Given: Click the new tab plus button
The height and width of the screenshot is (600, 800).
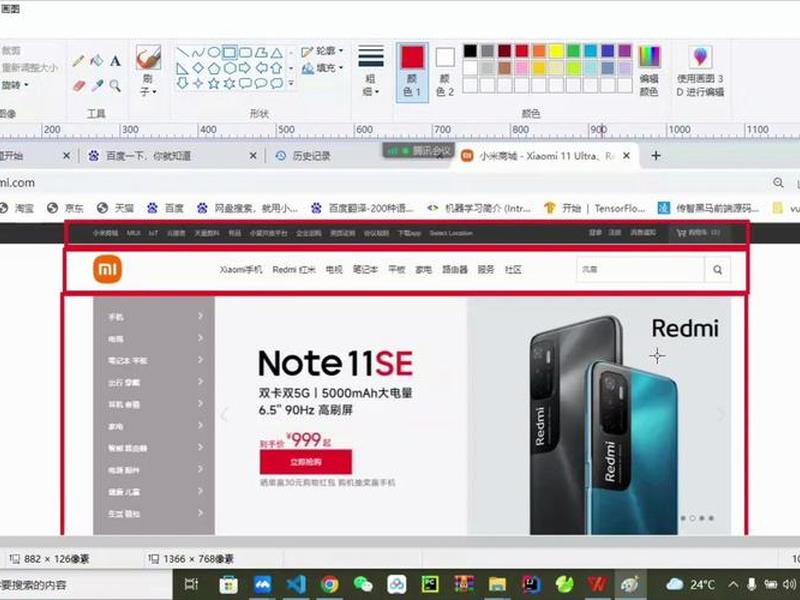Looking at the screenshot, I should tap(656, 156).
